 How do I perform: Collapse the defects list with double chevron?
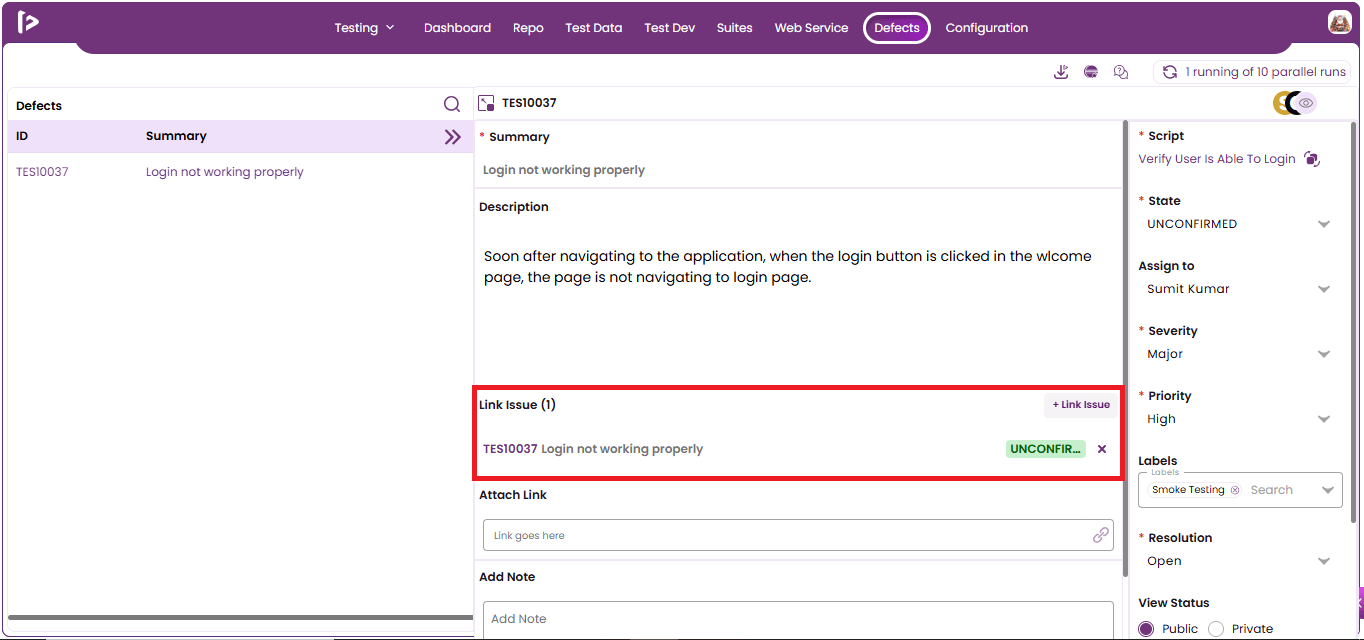tap(453, 137)
